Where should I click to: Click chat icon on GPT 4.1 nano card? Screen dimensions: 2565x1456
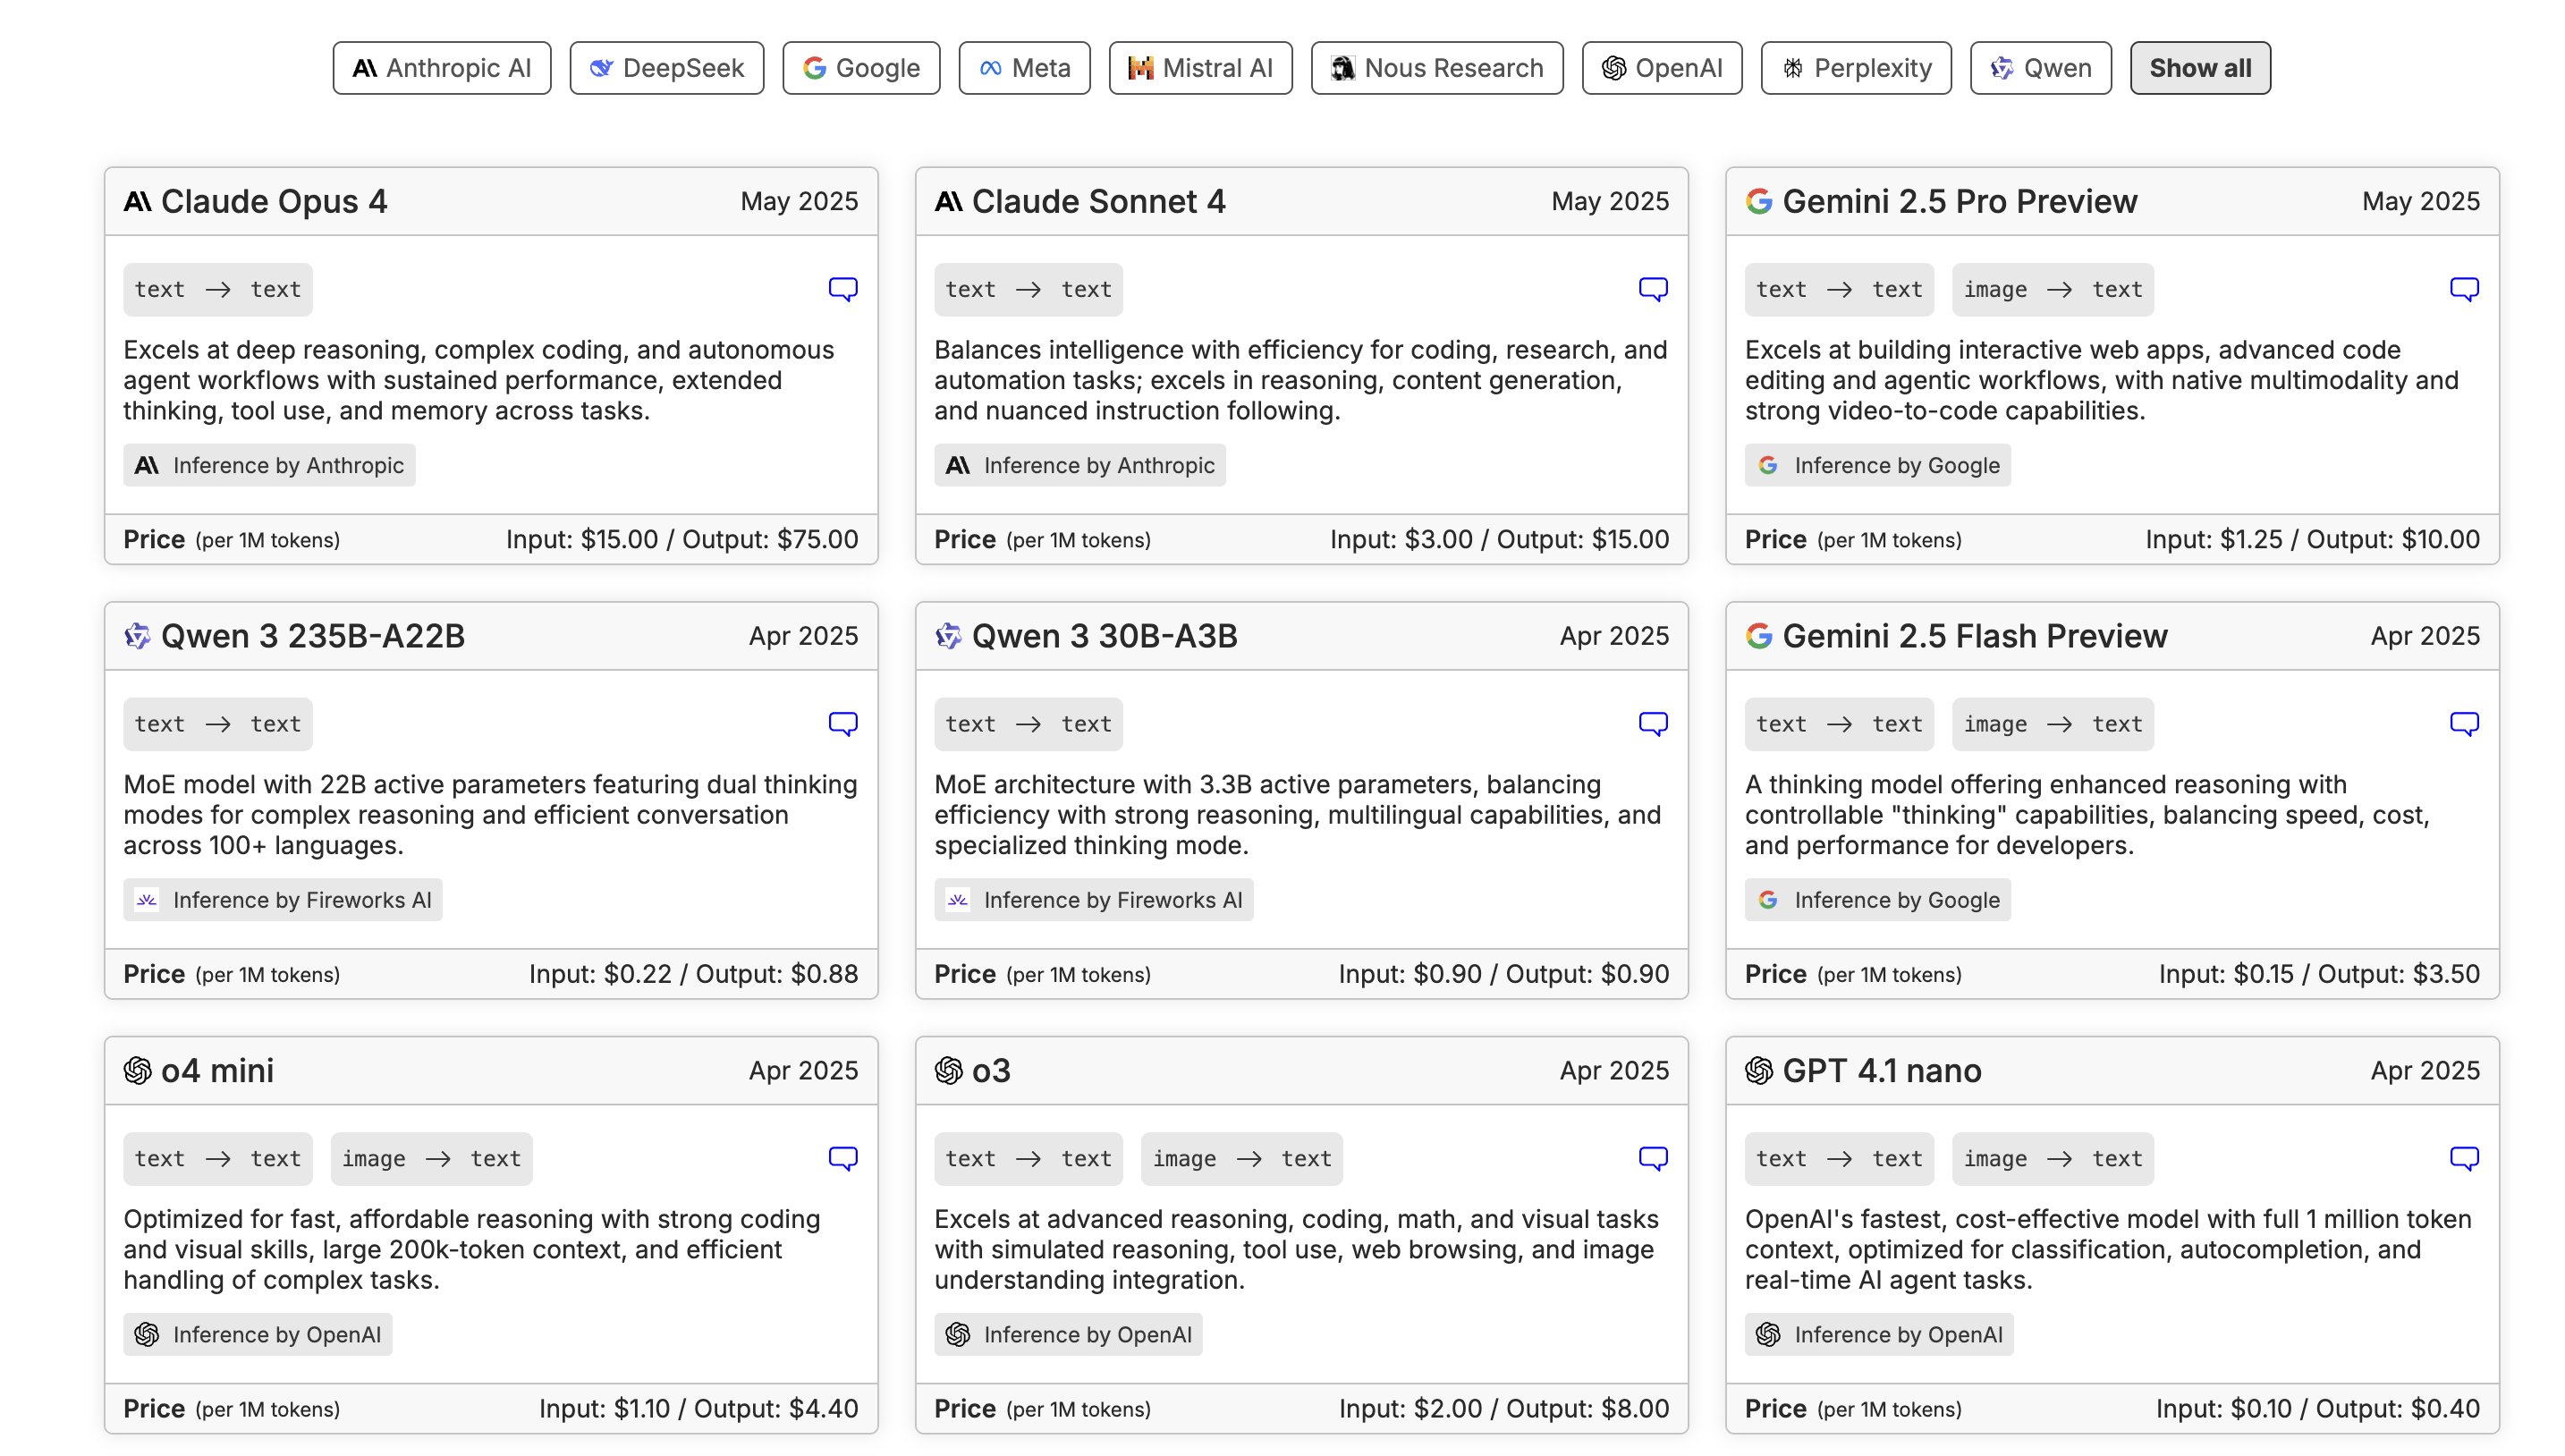click(x=2463, y=1158)
